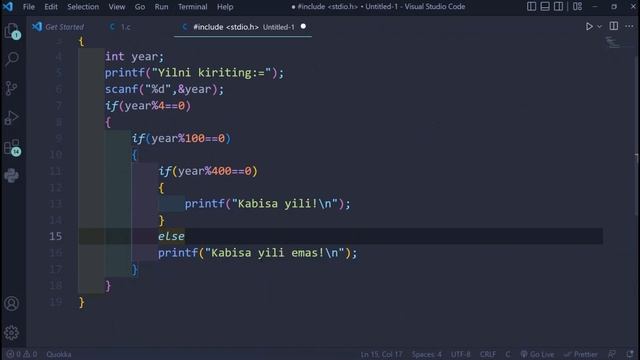Open the View menu
Viewport: 640px width, 360px height.
click(x=117, y=7)
